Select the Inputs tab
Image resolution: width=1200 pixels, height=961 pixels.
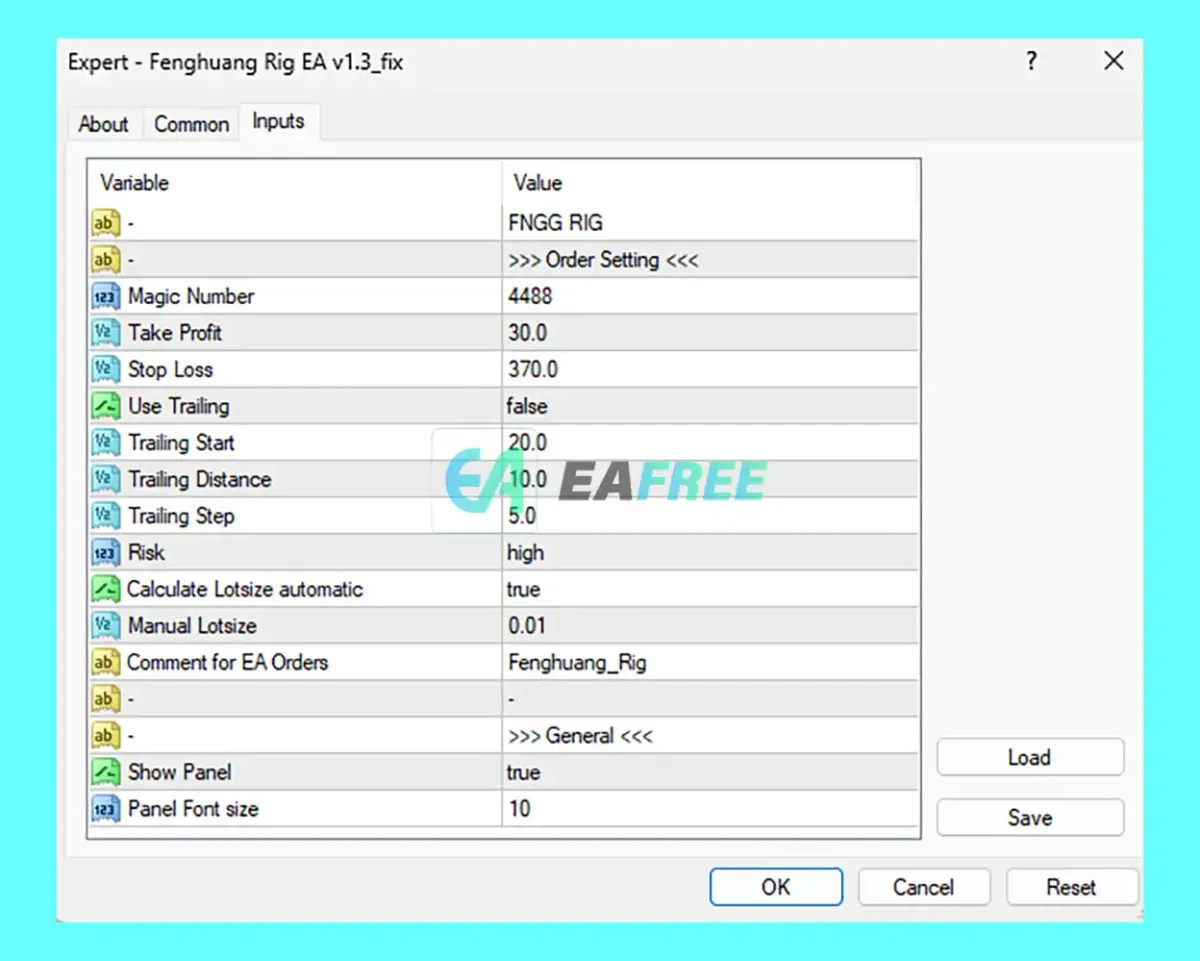coord(278,121)
